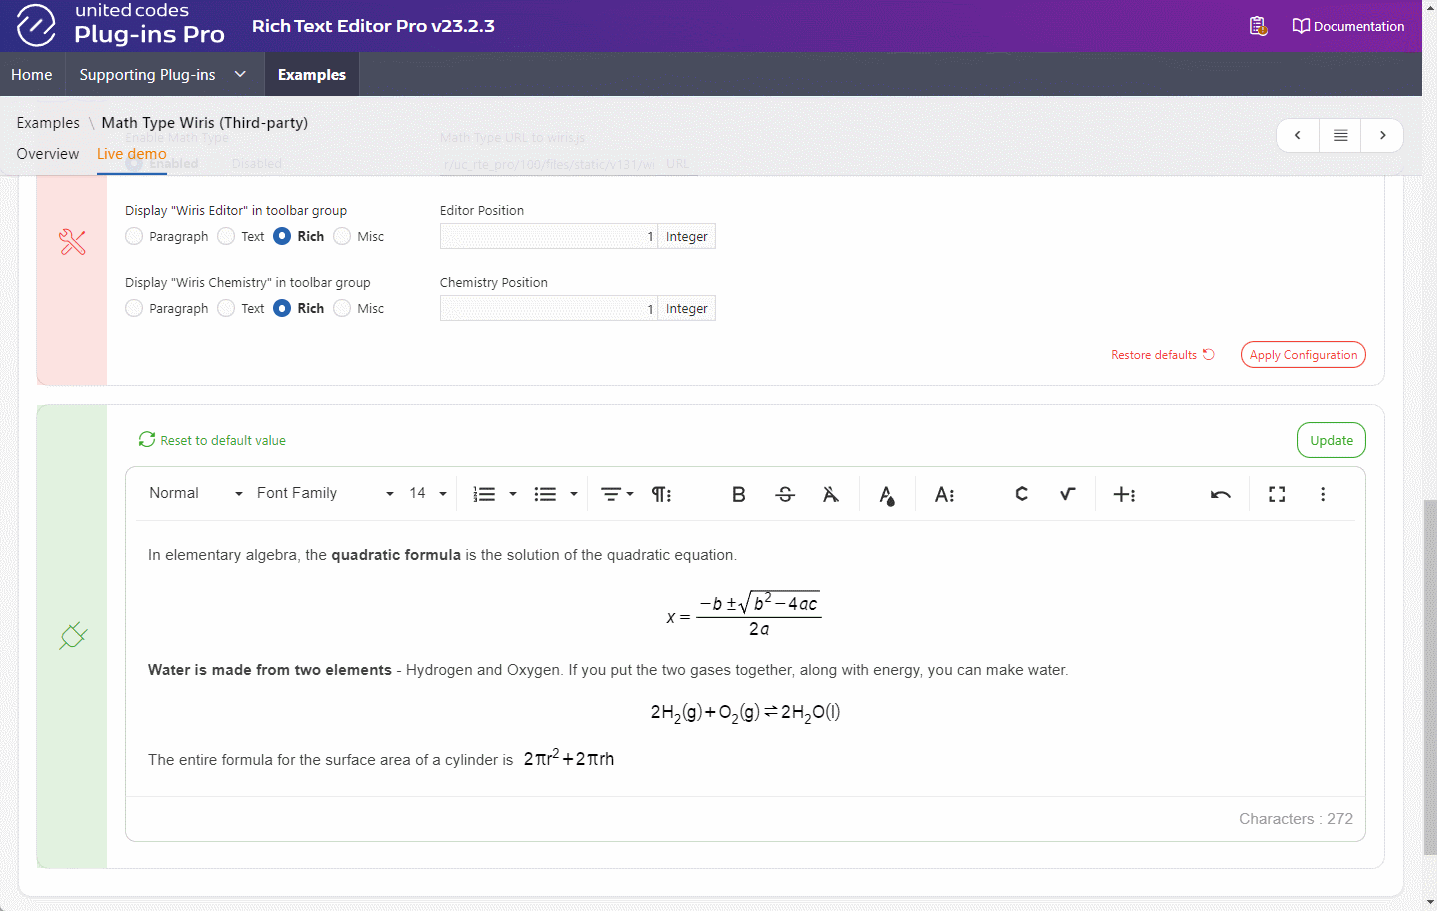Screen dimensions: 1437x911
Task: Click the Integer label for Editor Position
Action: tap(687, 236)
